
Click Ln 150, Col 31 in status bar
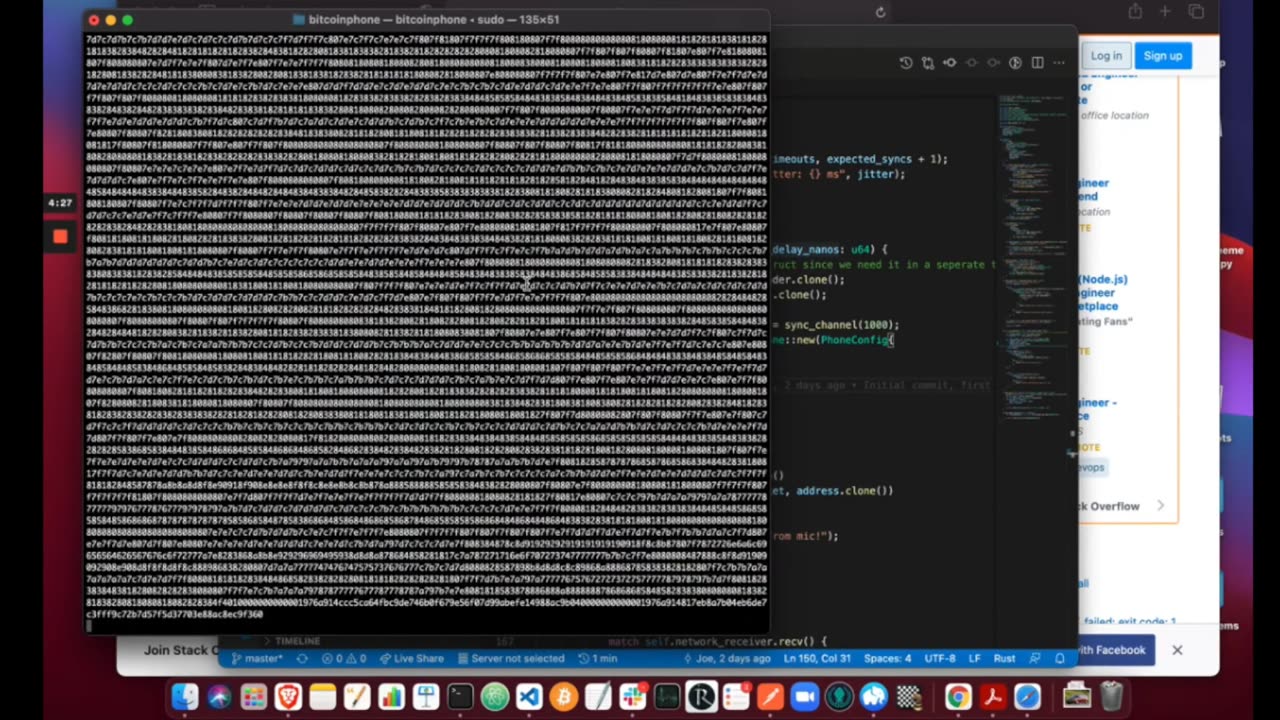[x=817, y=659]
